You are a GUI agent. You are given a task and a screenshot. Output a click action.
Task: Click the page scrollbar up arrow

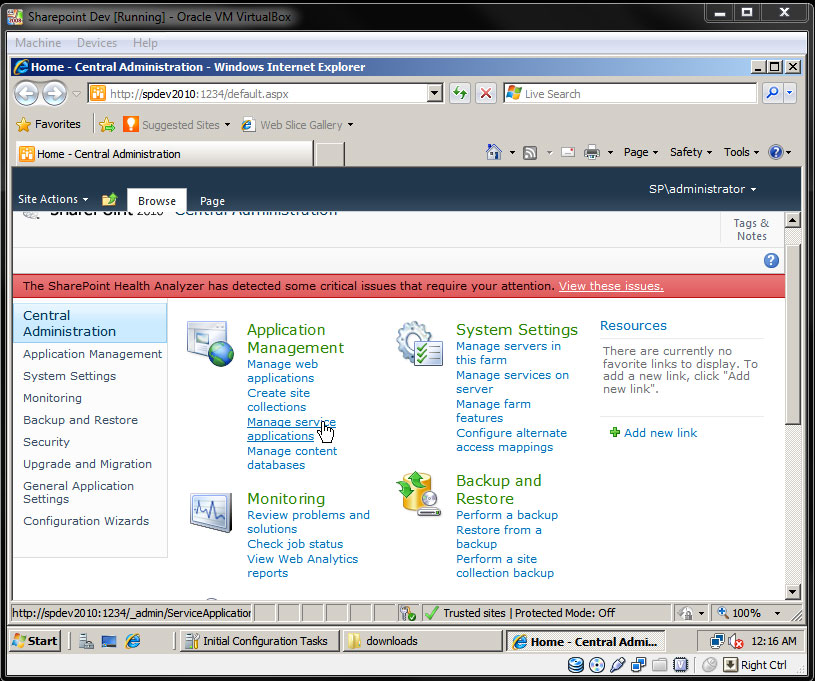pyautogui.click(x=793, y=220)
